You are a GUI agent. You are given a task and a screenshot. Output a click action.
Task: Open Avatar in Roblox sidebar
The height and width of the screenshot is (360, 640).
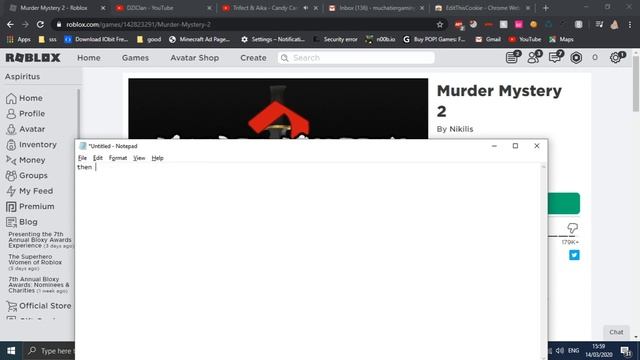25,129
